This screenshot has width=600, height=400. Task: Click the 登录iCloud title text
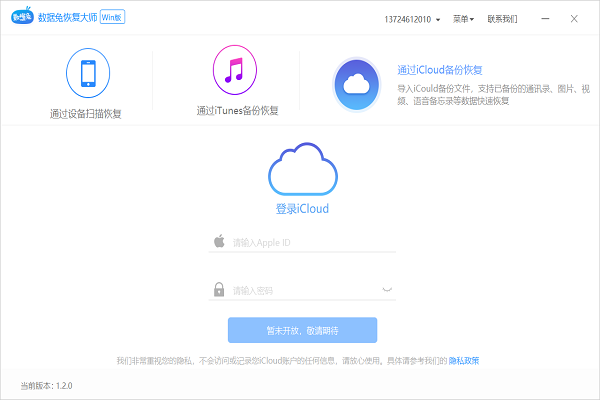point(302,209)
